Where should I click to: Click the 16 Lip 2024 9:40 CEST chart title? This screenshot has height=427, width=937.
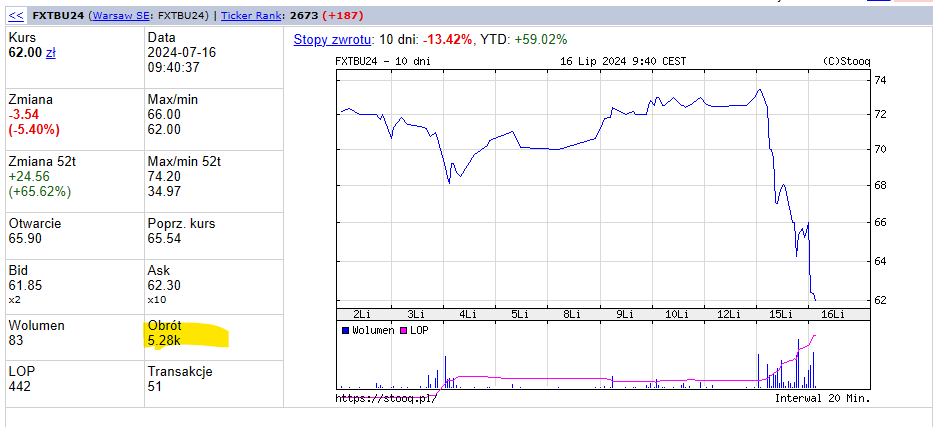623,61
